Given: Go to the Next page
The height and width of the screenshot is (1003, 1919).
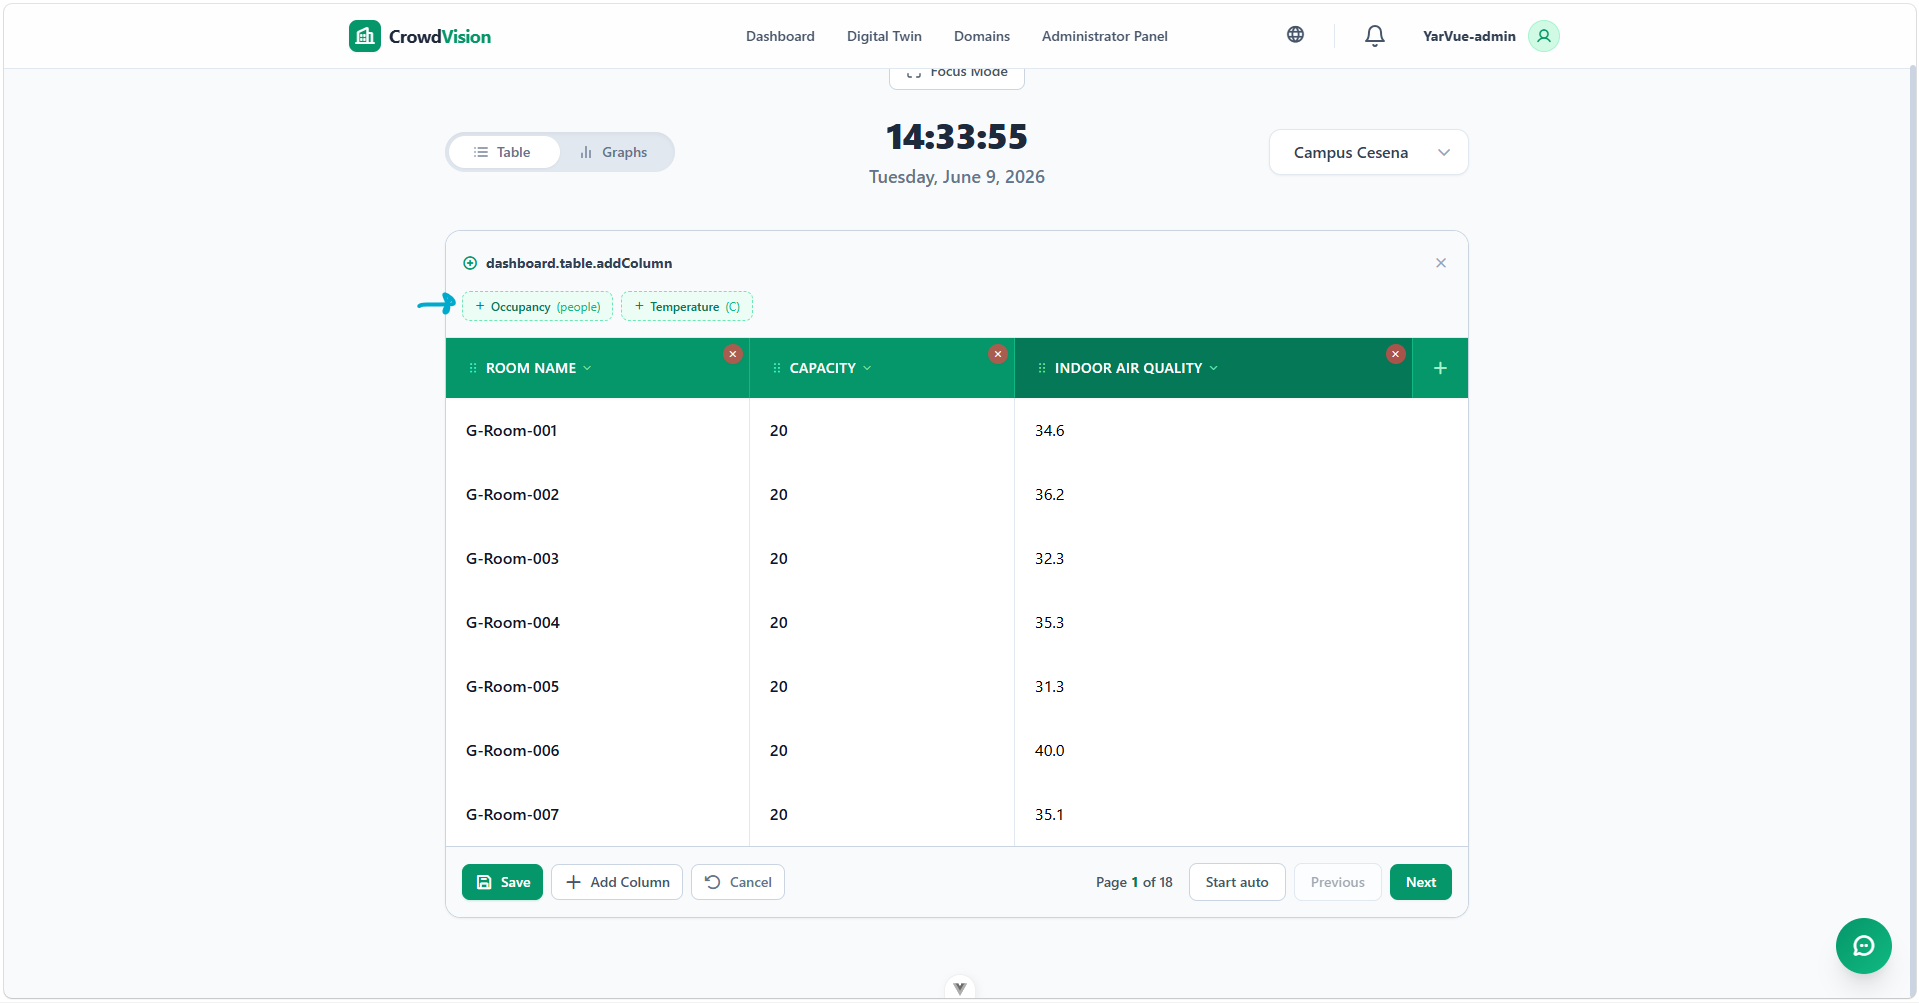Looking at the screenshot, I should (x=1421, y=882).
